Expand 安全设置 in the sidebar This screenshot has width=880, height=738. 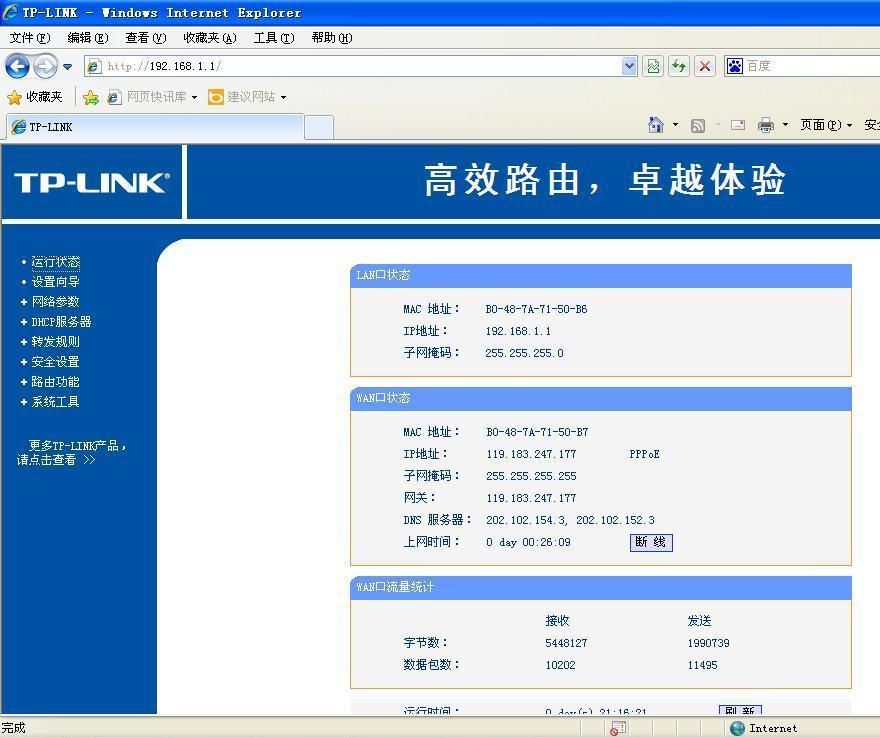55,362
